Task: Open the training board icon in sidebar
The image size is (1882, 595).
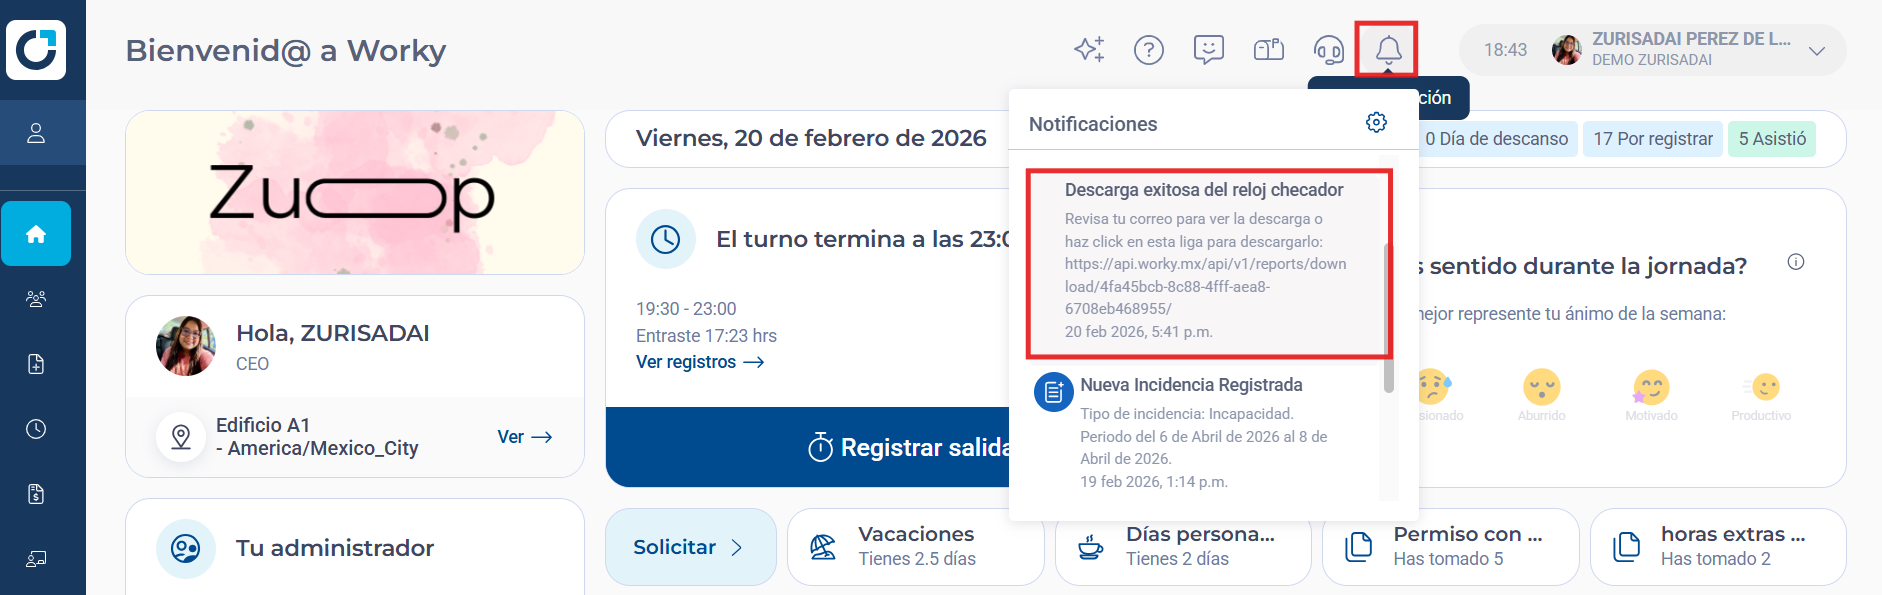Action: coord(36,559)
